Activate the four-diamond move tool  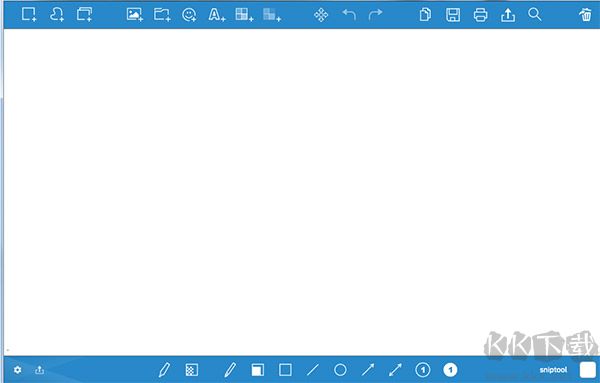point(321,15)
